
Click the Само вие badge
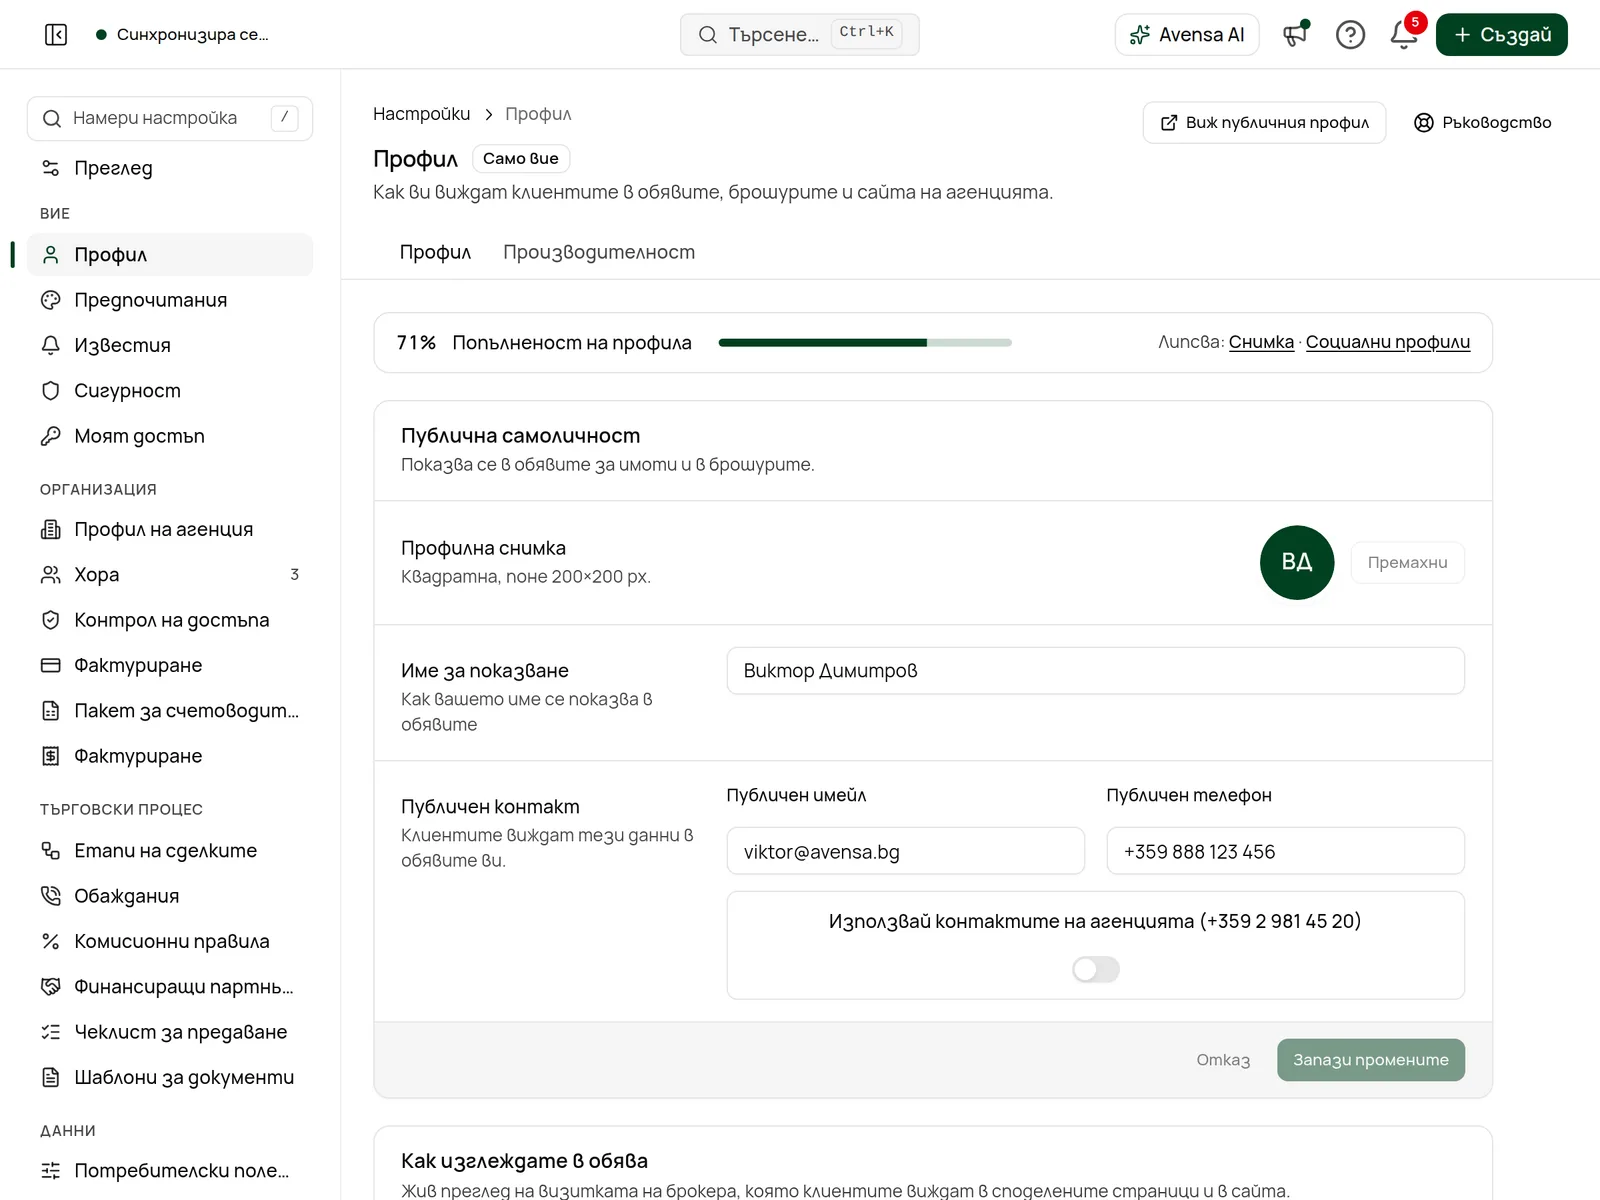click(x=521, y=159)
